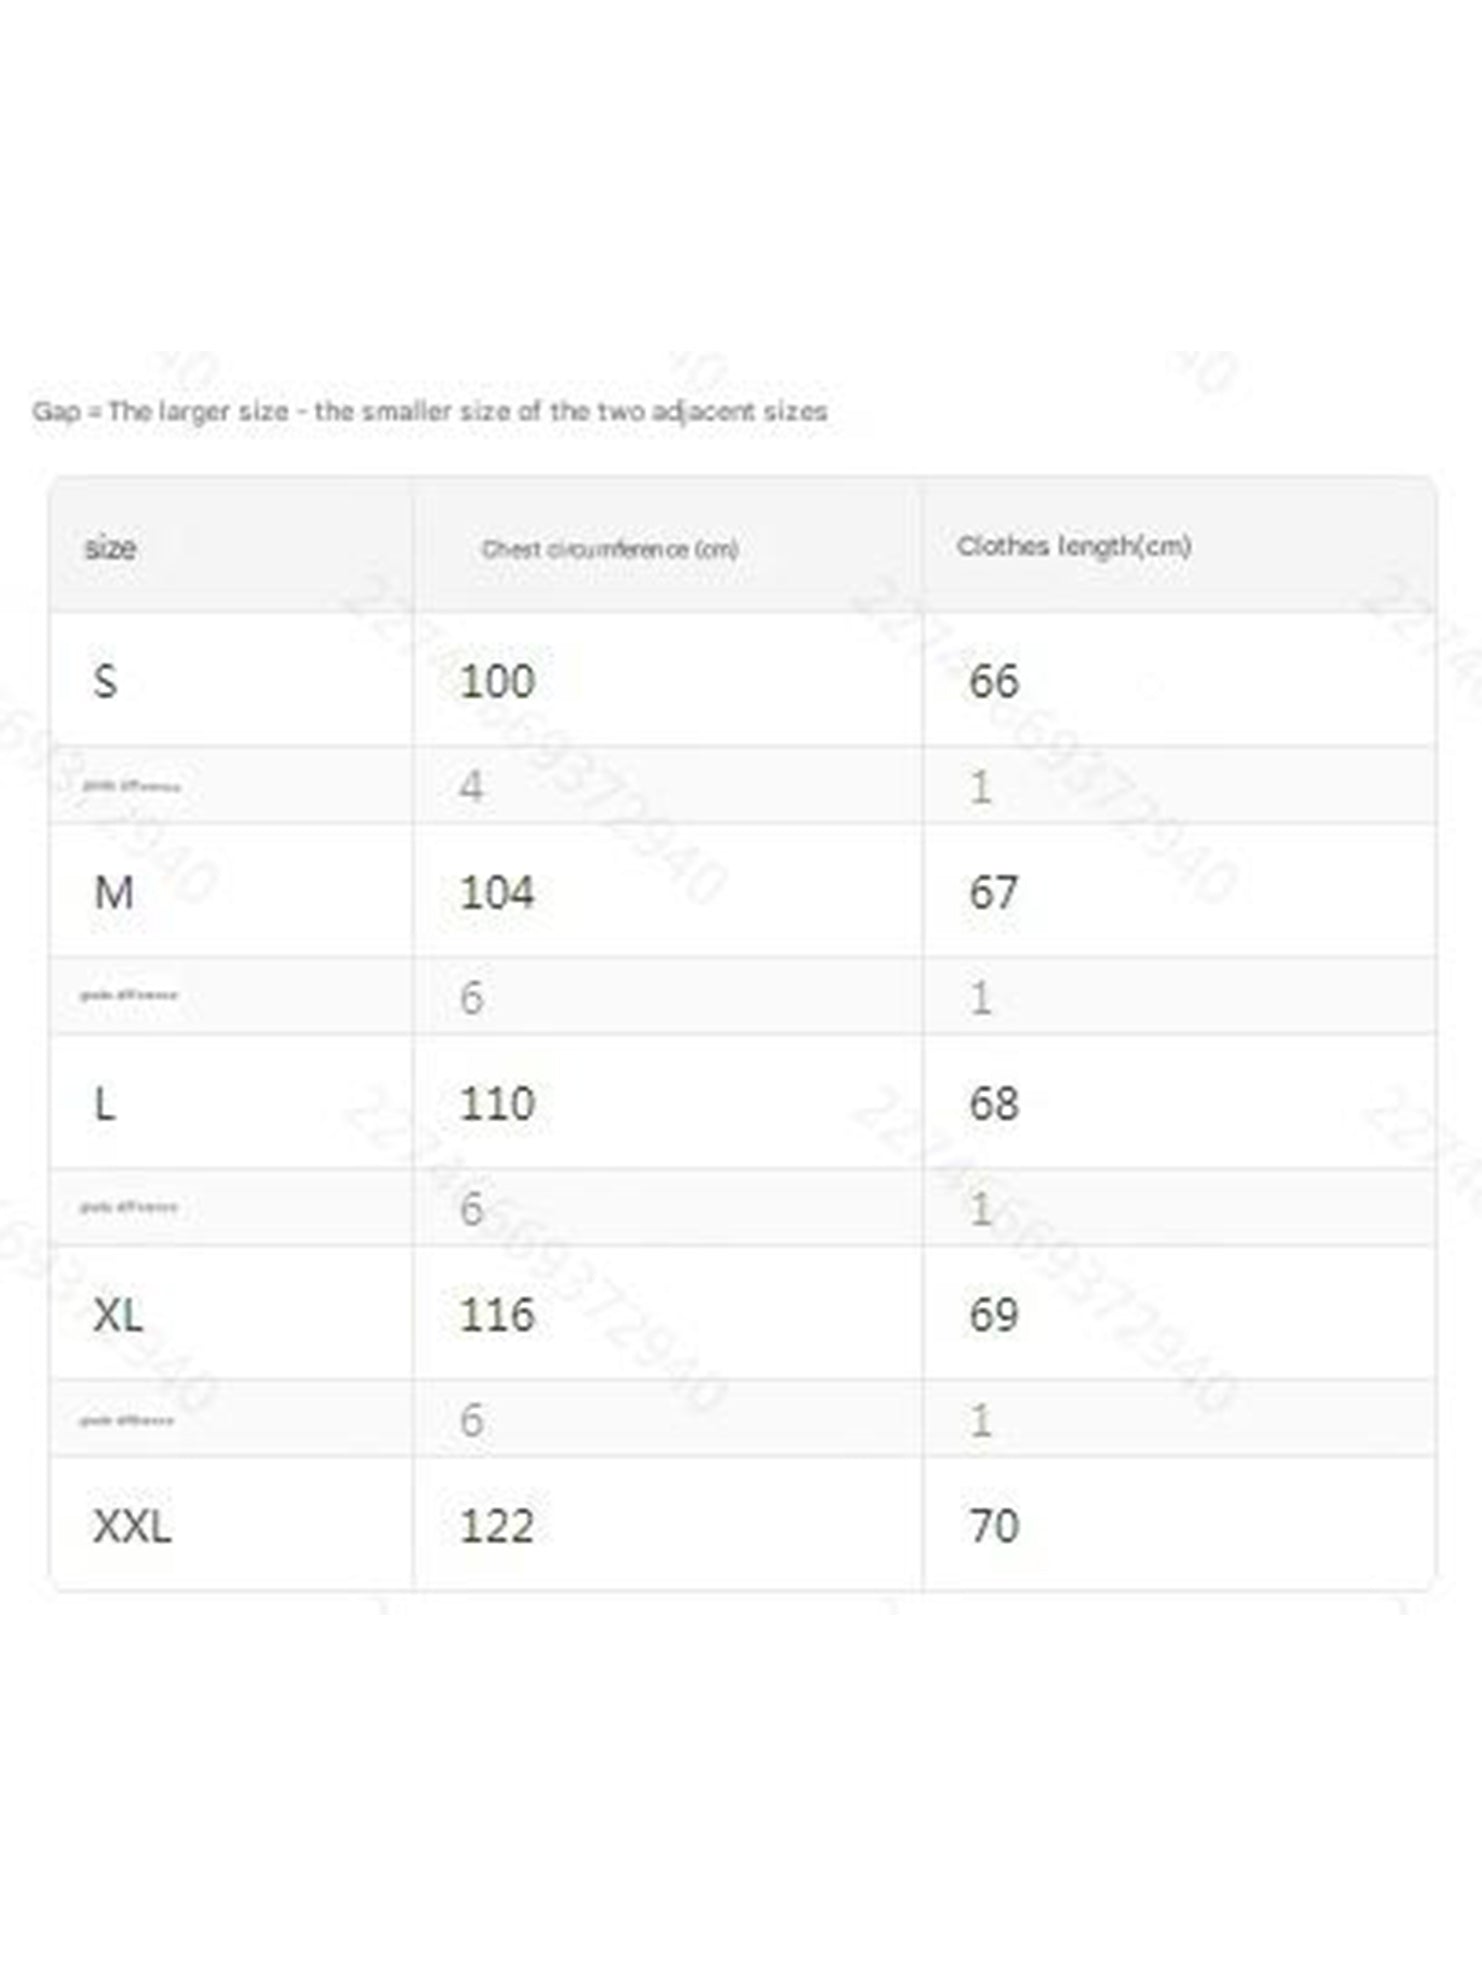Click the chest circumference value 116
This screenshot has height=1966, width=1482.
(x=497, y=1315)
